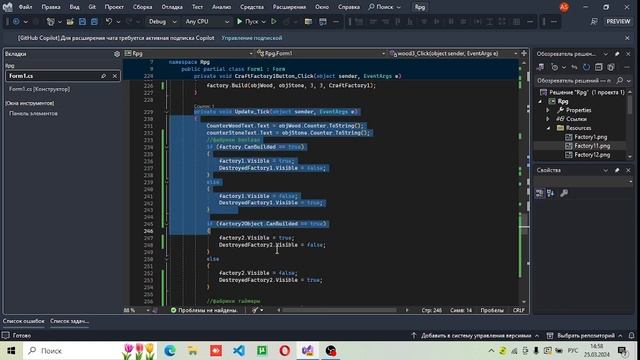Select Factory12.png in Solution Explorer
Image resolution: width=640 pixels, height=360 pixels.
592,155
